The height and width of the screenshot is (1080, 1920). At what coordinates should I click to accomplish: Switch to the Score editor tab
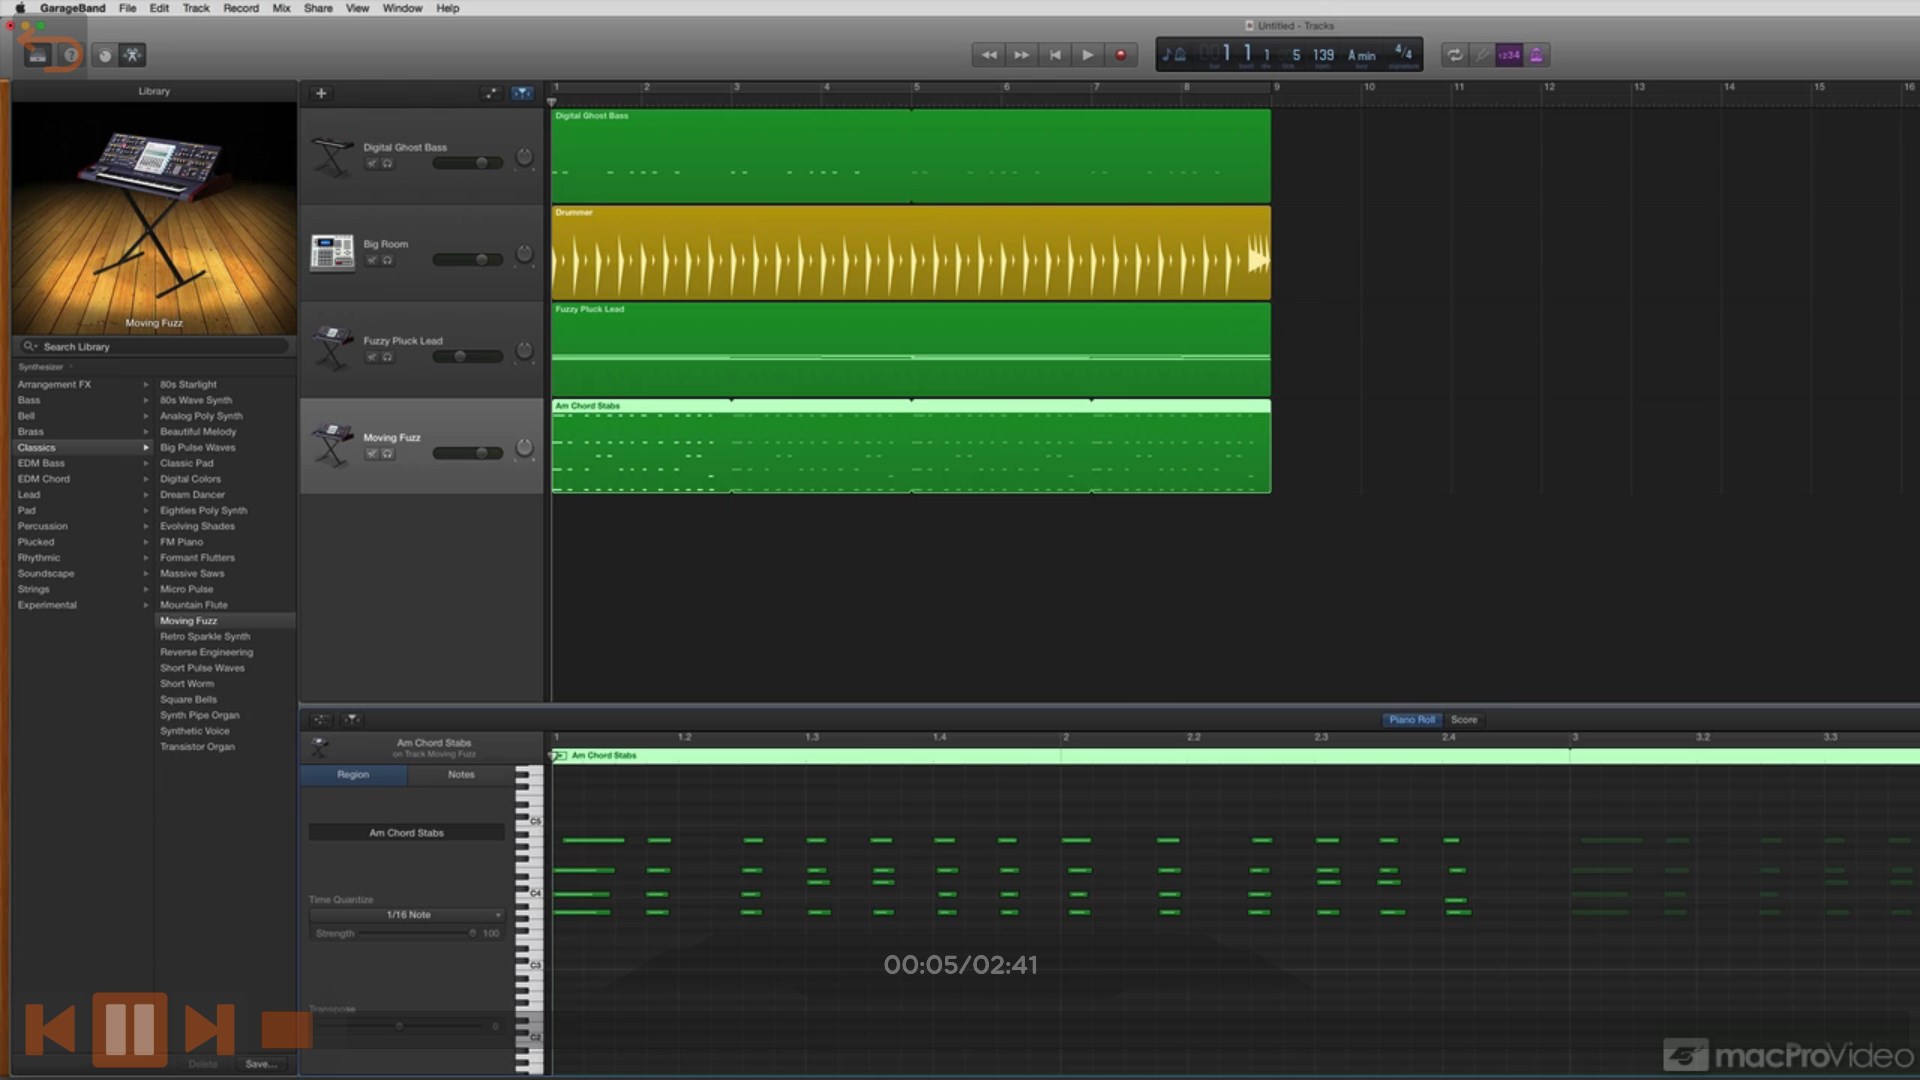[1463, 719]
